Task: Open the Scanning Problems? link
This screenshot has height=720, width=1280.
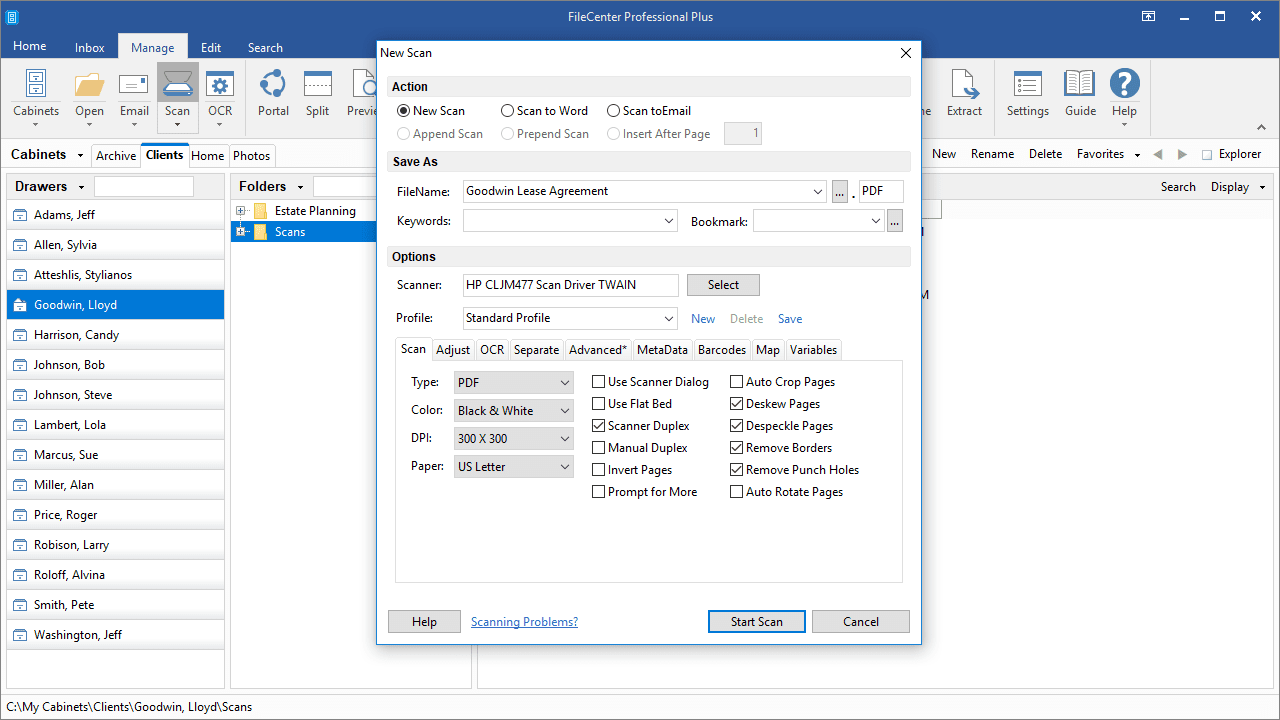Action: (x=524, y=622)
